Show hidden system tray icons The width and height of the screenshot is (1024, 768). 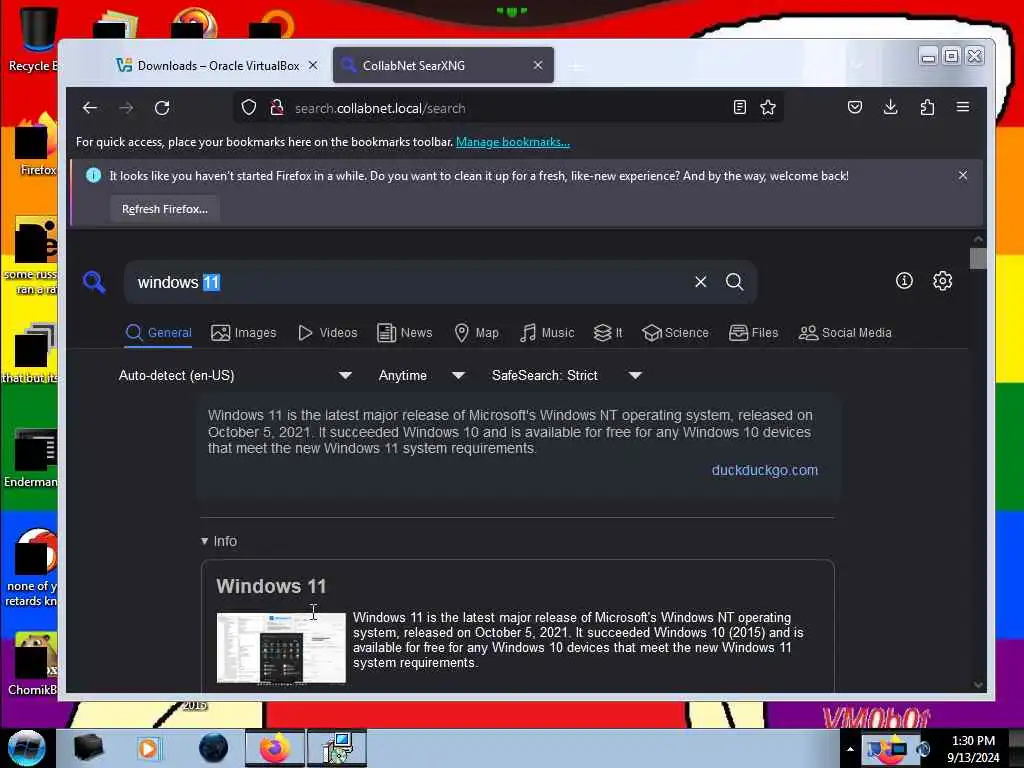point(850,748)
